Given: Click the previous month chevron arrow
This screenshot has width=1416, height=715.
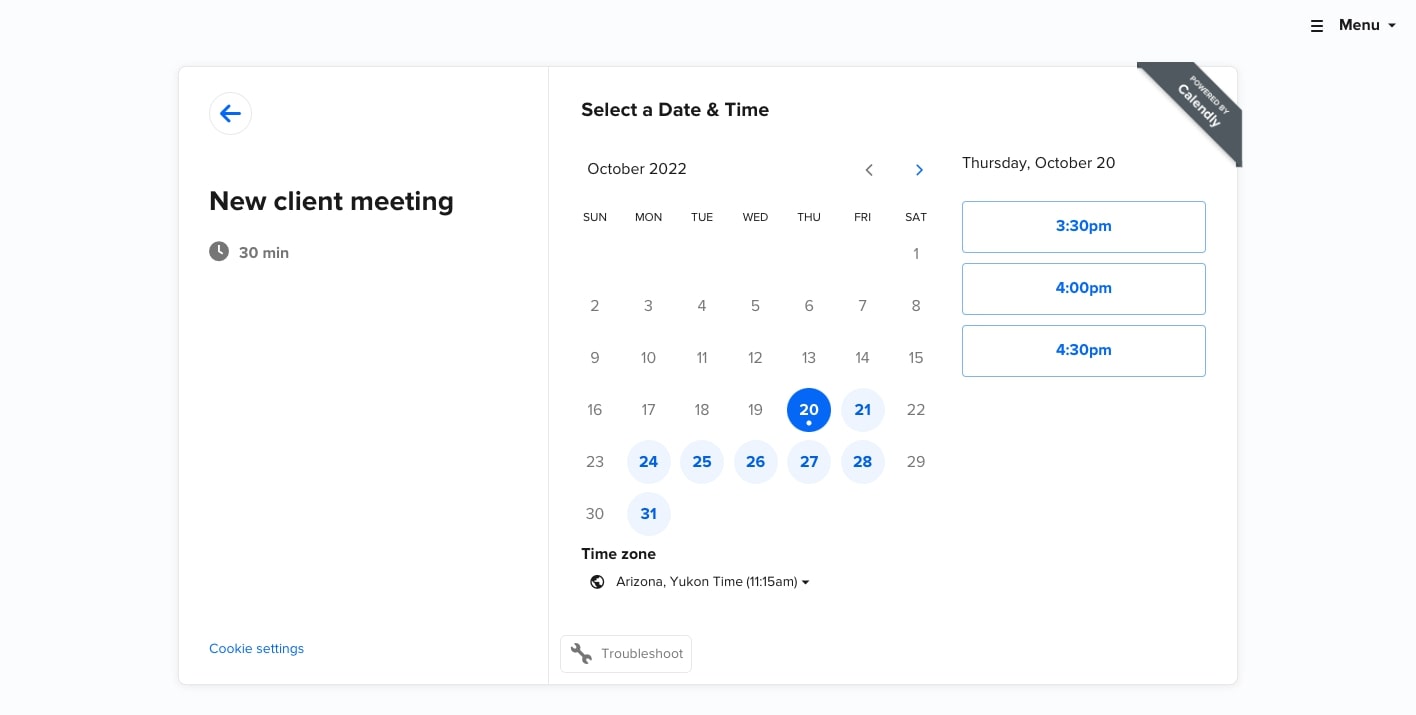Looking at the screenshot, I should click(x=868, y=170).
